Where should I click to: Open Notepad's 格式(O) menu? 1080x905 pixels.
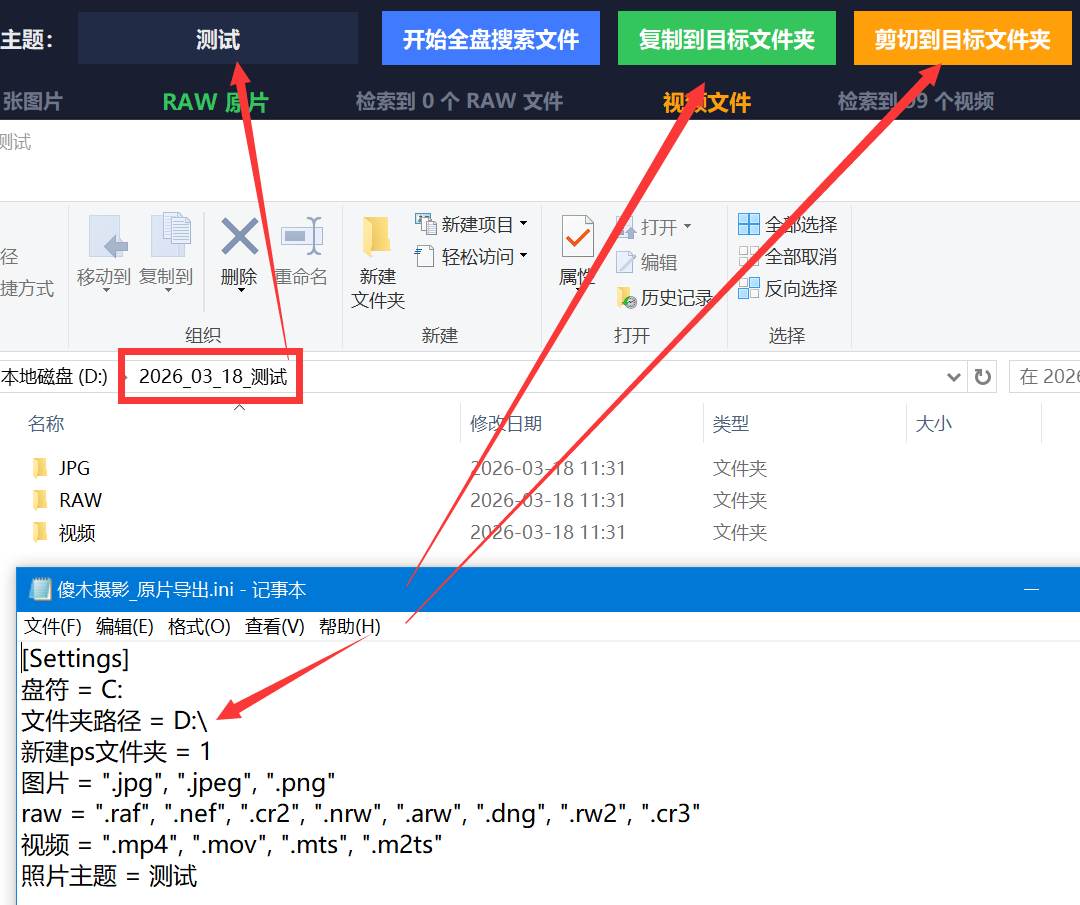point(199,626)
